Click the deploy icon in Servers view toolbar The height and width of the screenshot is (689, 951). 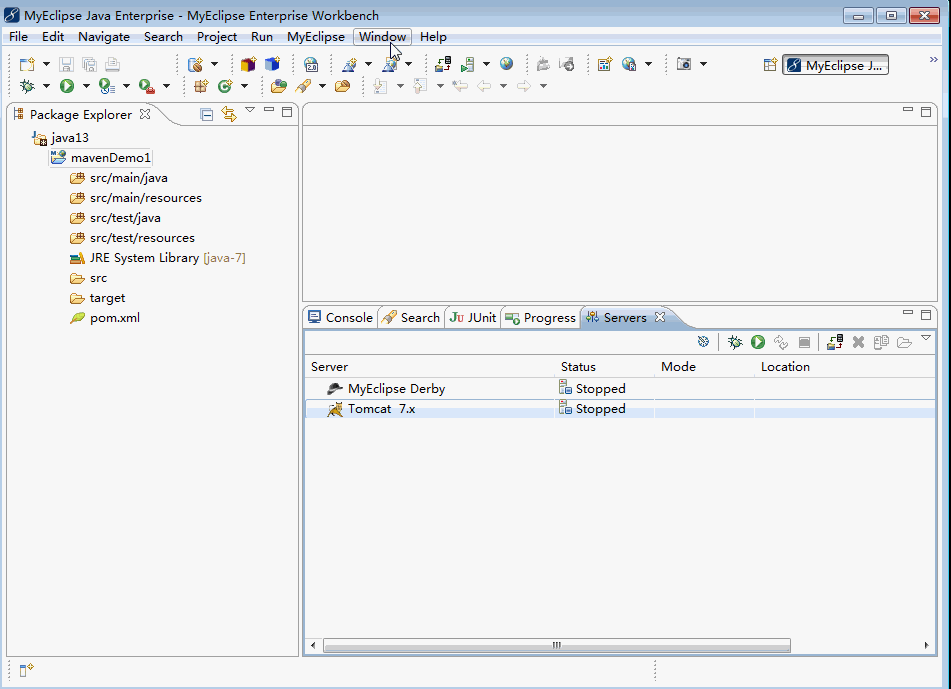click(835, 342)
